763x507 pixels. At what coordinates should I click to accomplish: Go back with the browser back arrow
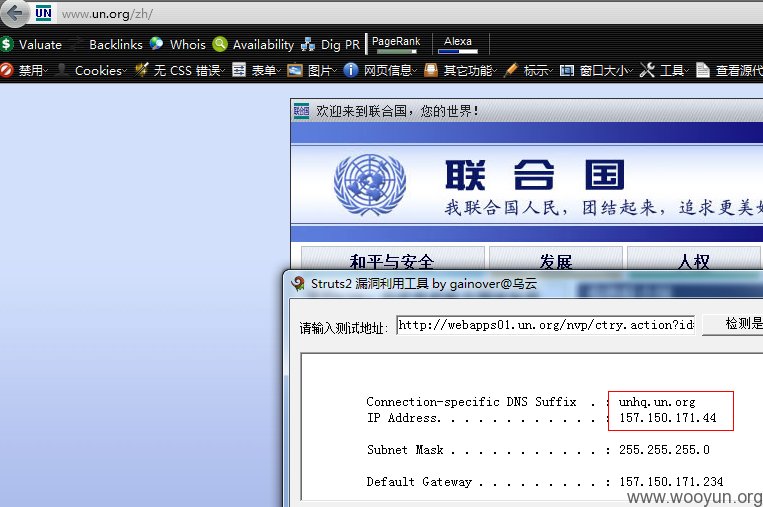(x=15, y=13)
